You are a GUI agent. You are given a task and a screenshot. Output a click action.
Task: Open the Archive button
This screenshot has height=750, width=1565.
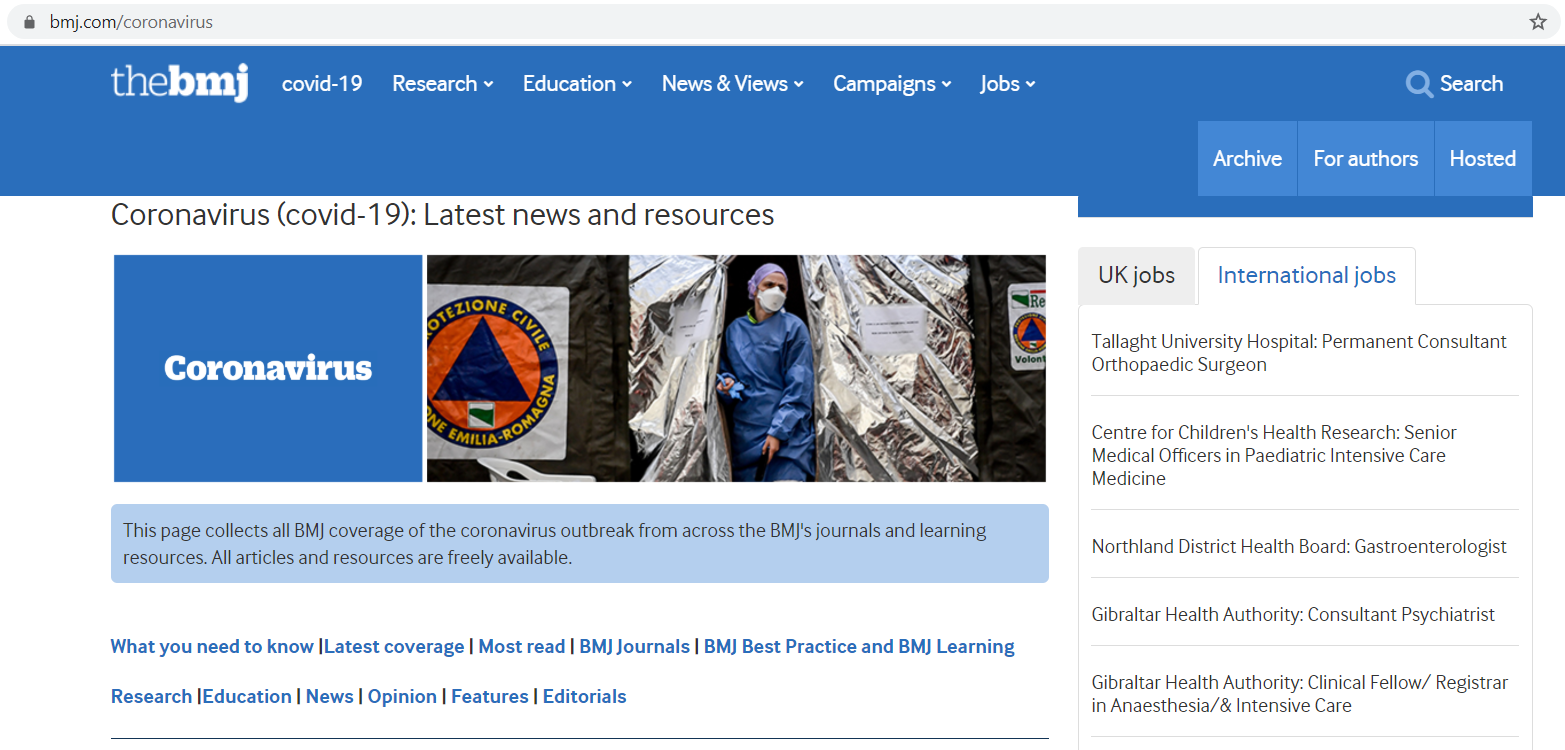tap(1247, 158)
